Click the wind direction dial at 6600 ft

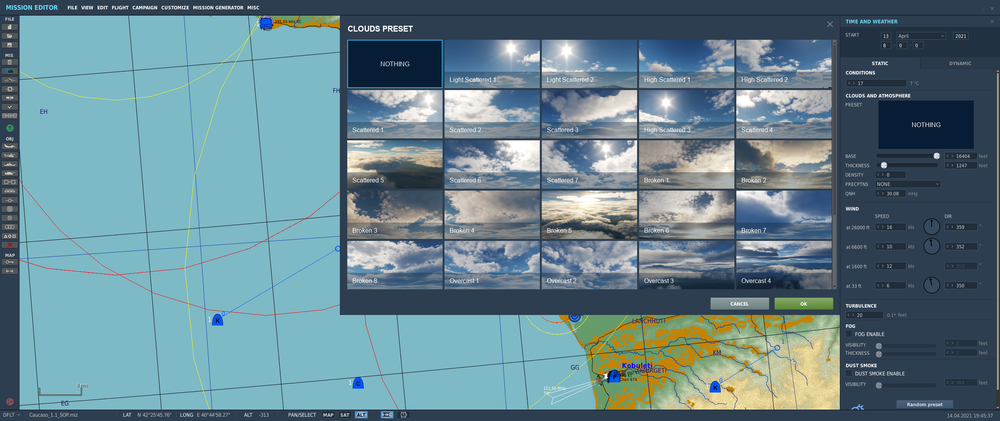coord(931,246)
